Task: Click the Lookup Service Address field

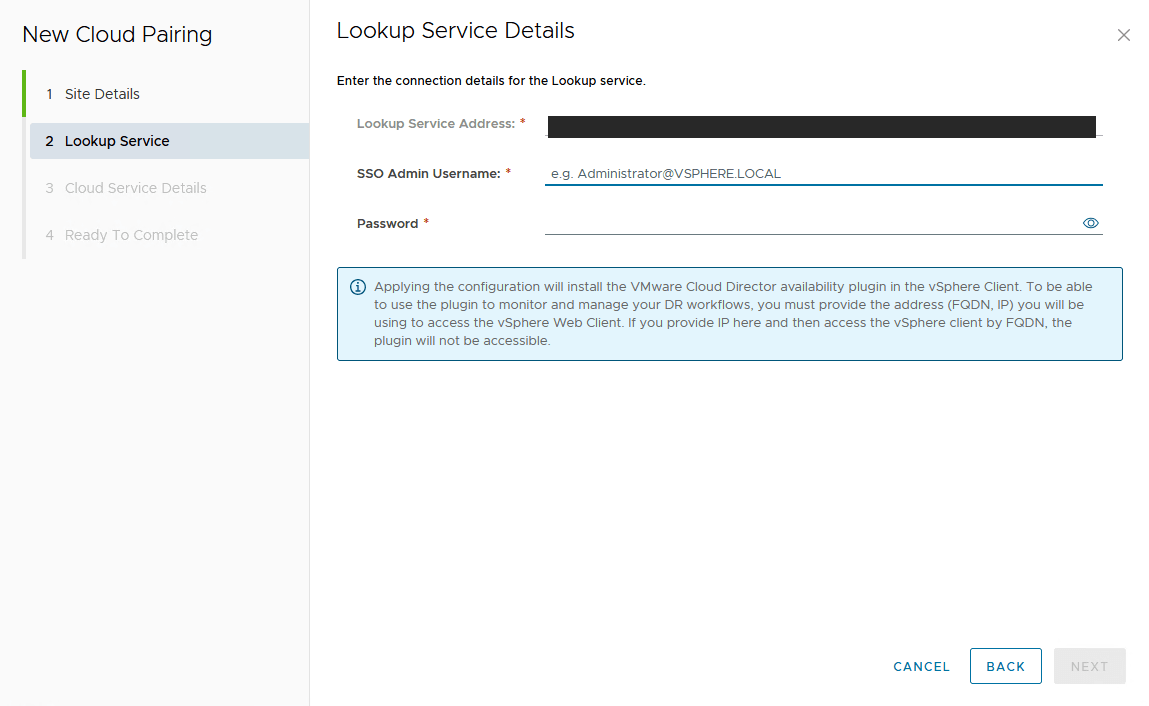Action: (824, 126)
